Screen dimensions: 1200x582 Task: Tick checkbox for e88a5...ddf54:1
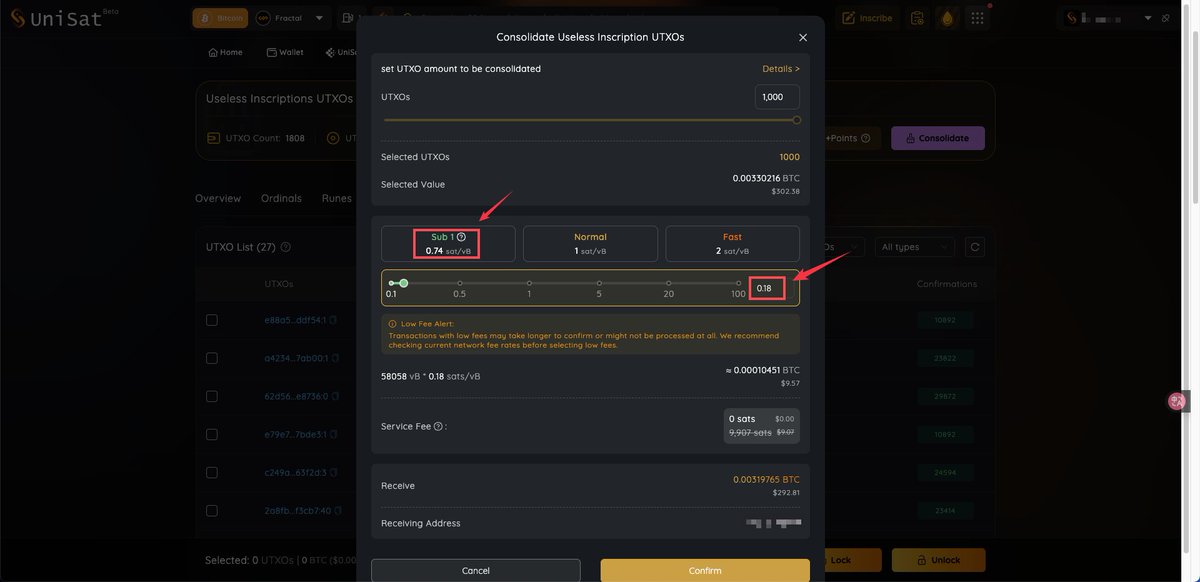212,320
